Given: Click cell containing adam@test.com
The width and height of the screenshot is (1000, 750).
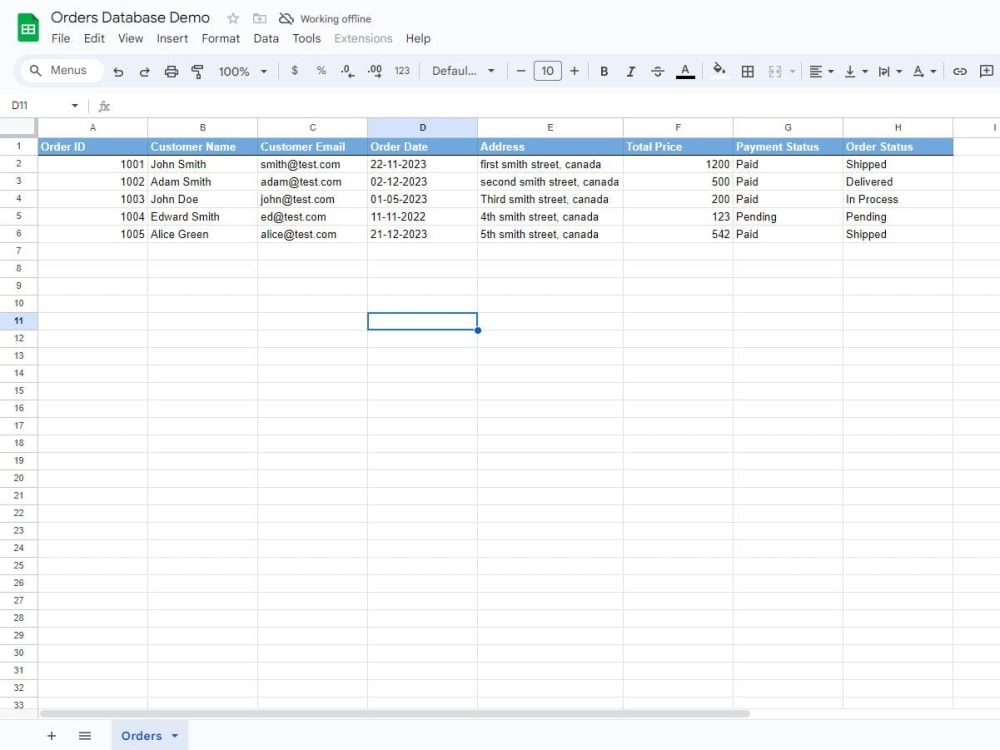Looking at the screenshot, I should point(312,182).
